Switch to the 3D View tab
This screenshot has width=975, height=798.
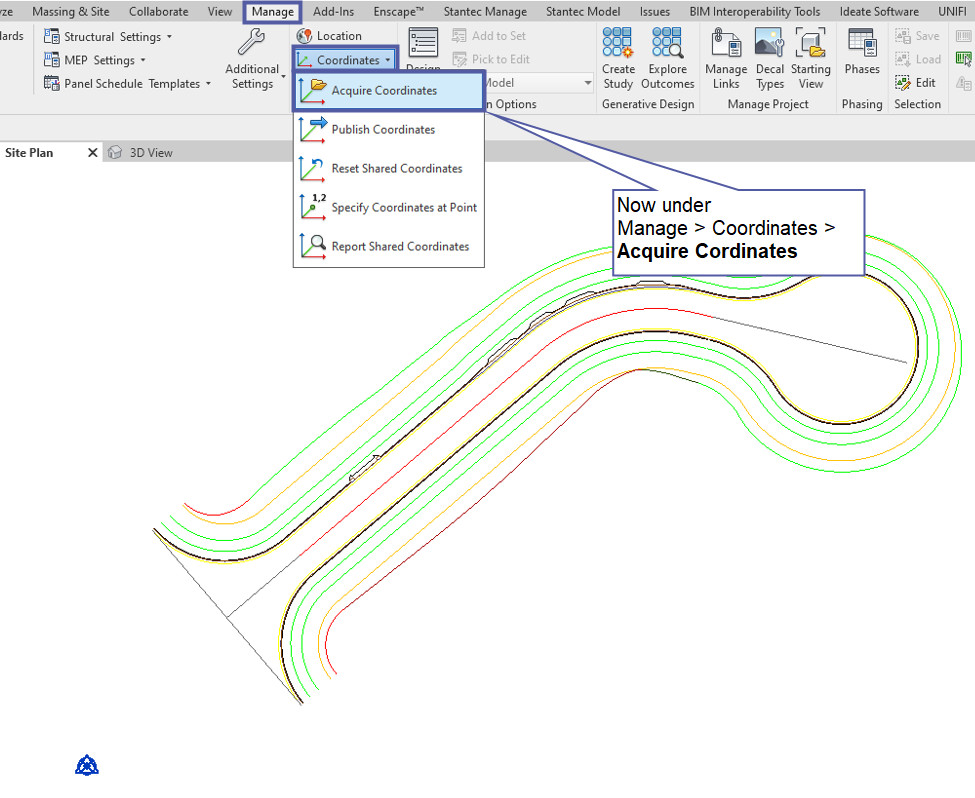pyautogui.click(x=150, y=153)
